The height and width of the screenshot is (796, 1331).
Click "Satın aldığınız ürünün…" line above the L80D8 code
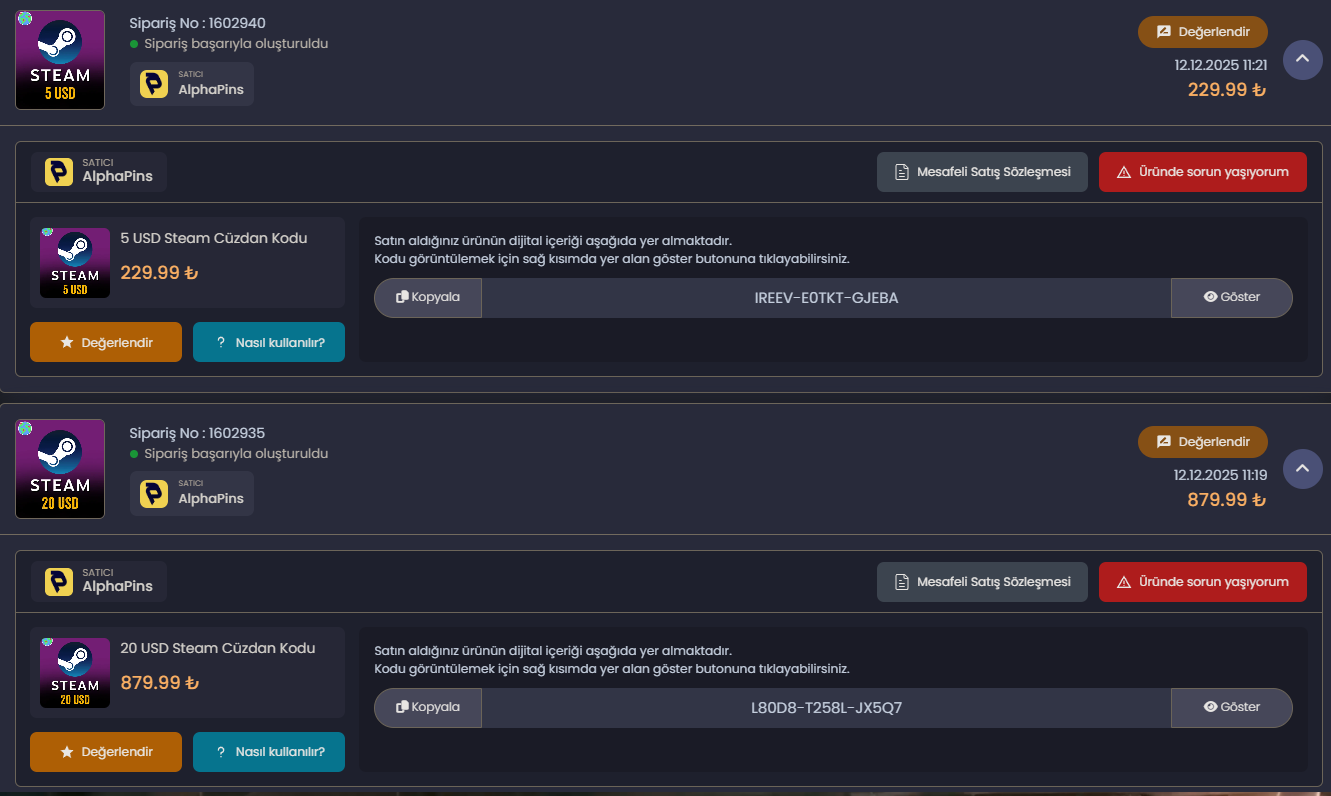click(x=553, y=651)
